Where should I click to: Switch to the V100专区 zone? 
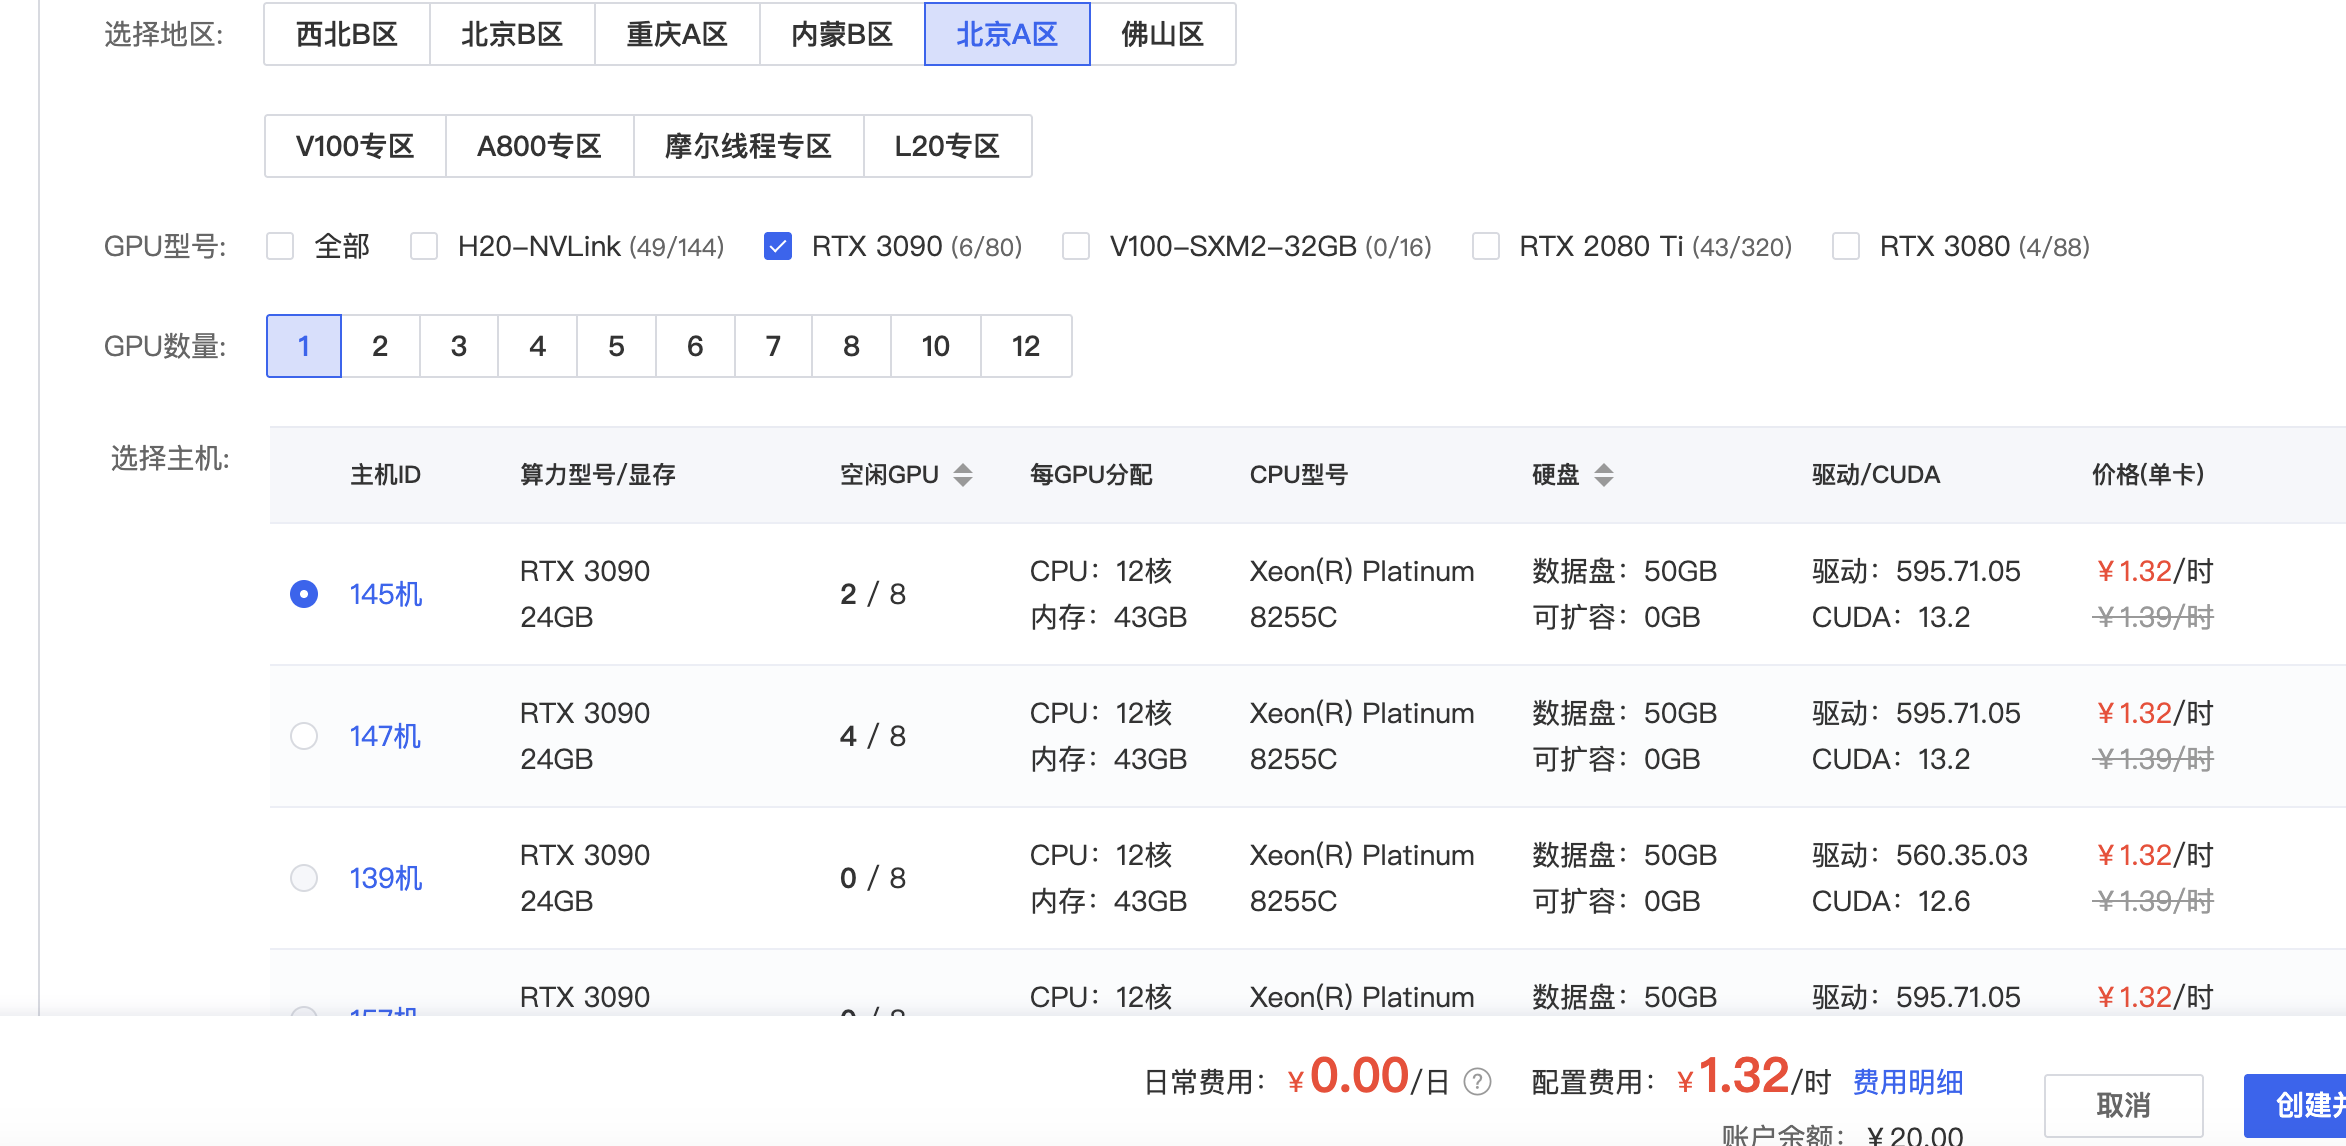point(355,146)
